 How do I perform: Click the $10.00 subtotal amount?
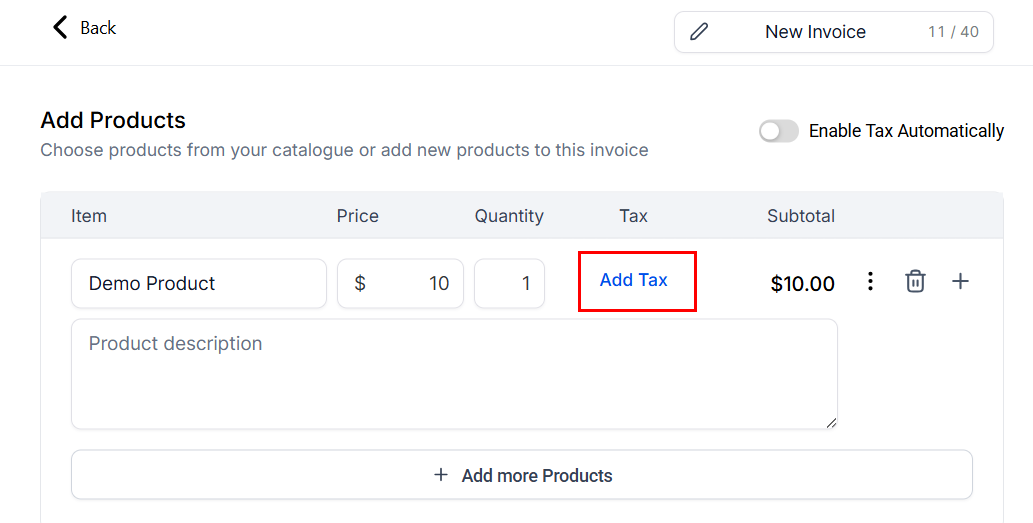tap(802, 284)
